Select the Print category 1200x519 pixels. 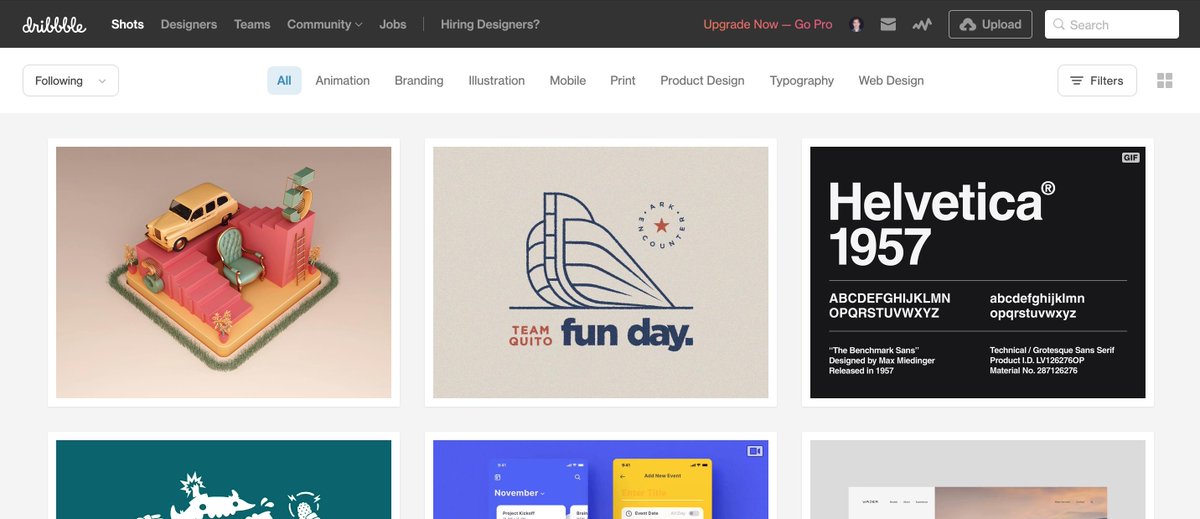coord(623,81)
